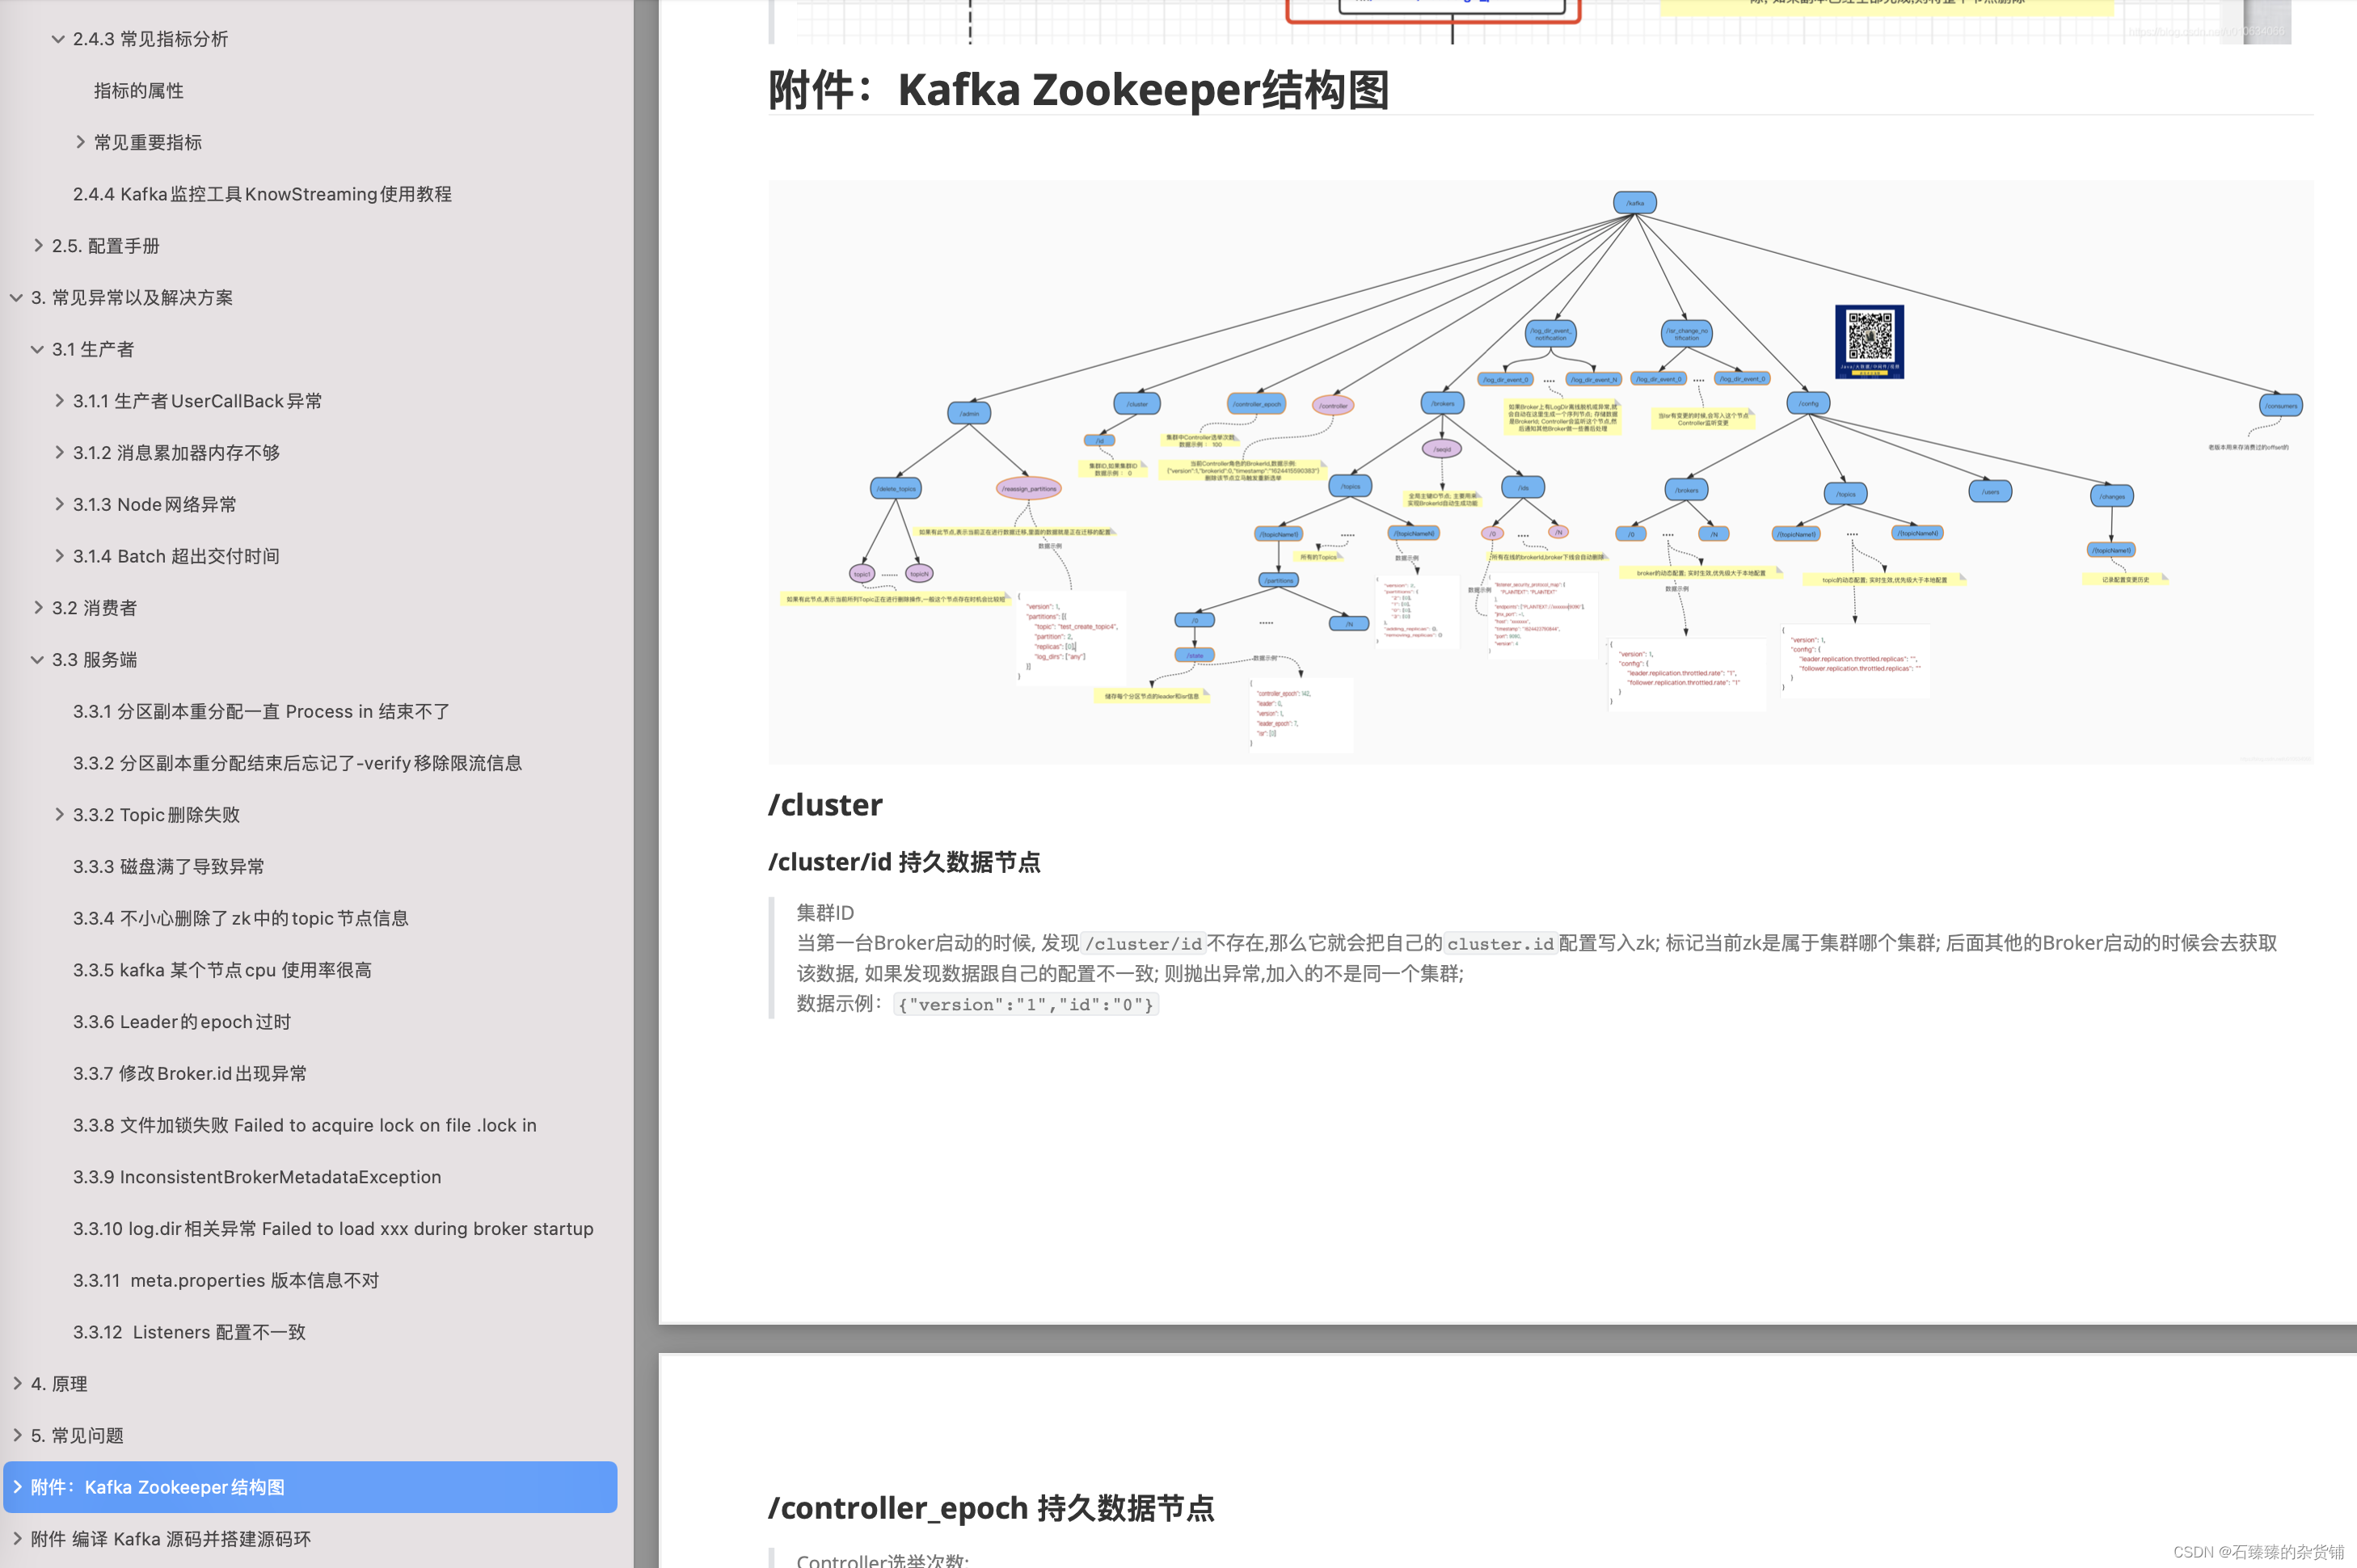Screen dimensions: 2357x1568
Task: Jump to 3.3.5 kafka 某个节点 cpu 使用率很高
Action: (222, 970)
